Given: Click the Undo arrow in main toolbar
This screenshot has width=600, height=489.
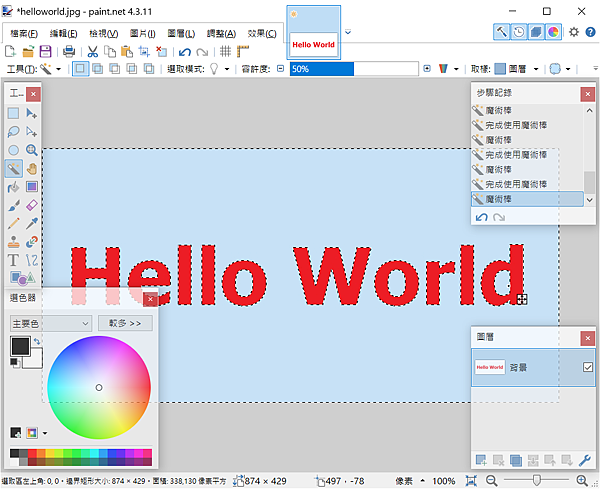Looking at the screenshot, I should 184,51.
